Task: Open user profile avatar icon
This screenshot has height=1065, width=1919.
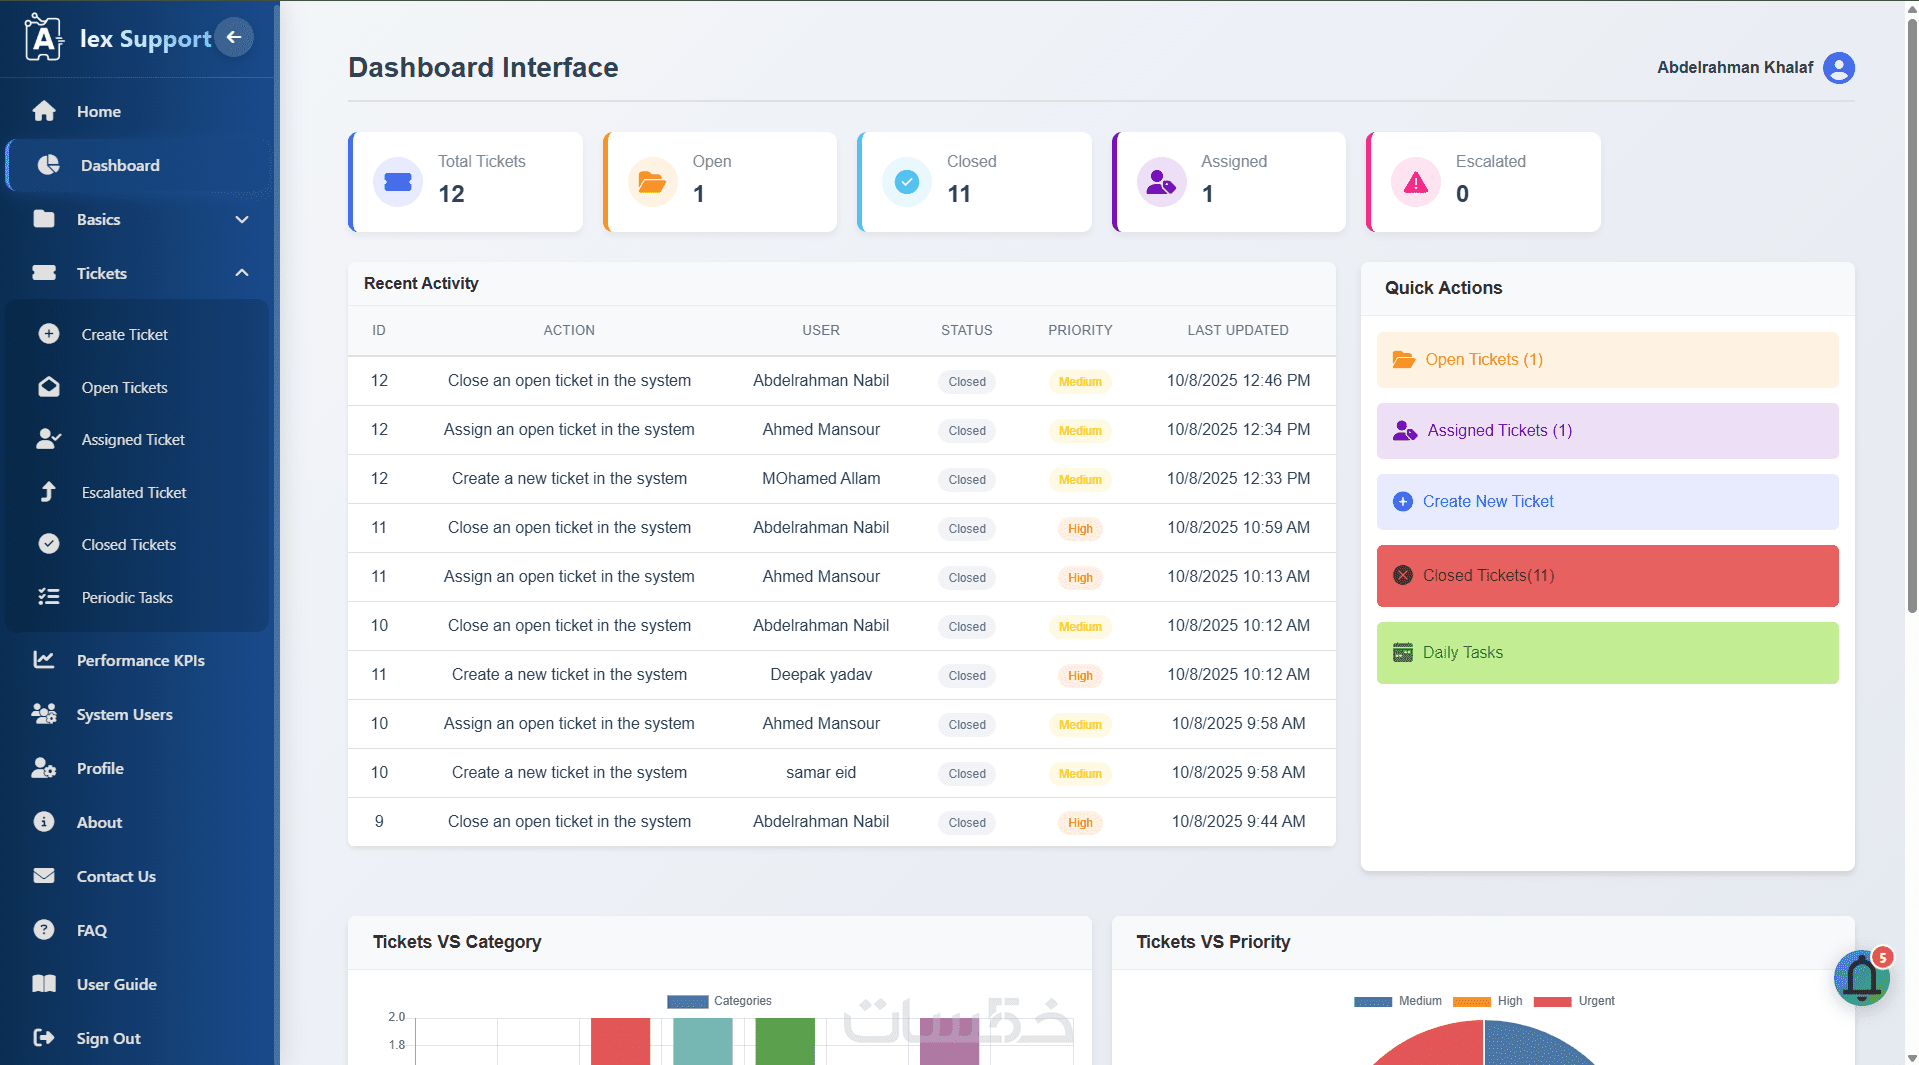Action: pos(1839,68)
